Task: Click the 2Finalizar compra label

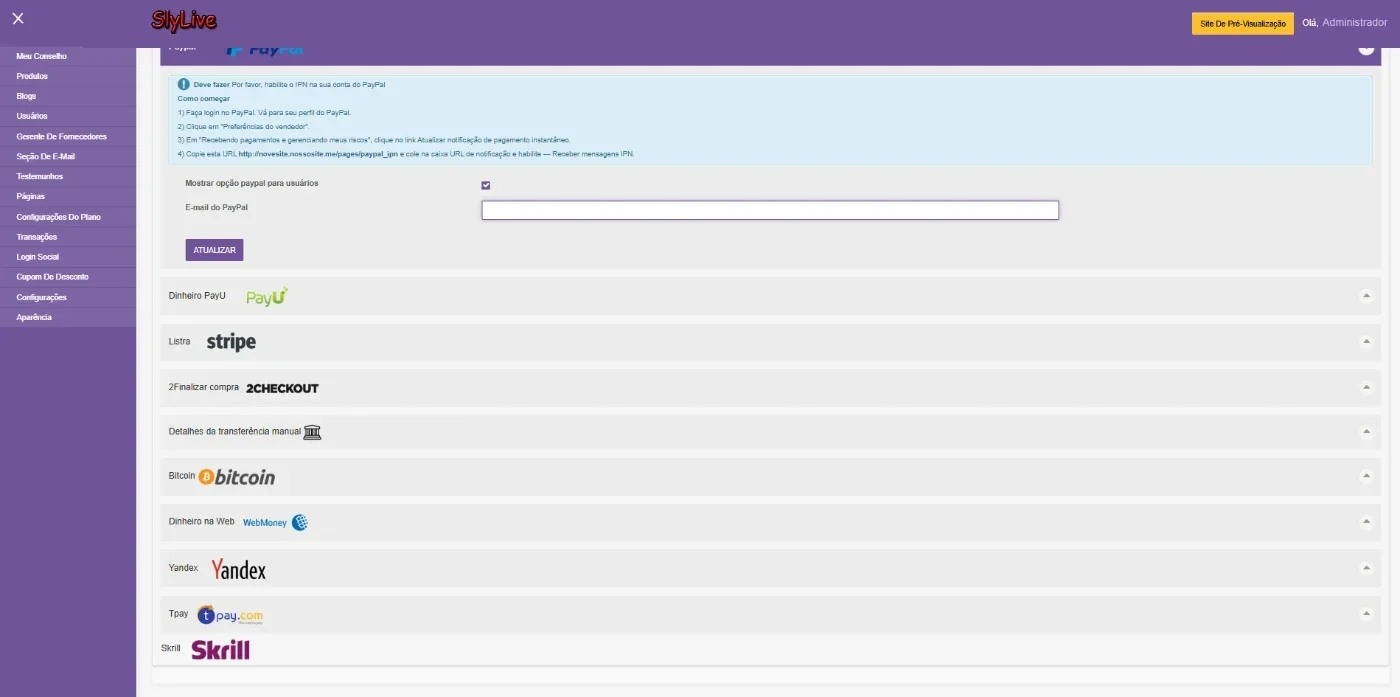Action: point(204,388)
